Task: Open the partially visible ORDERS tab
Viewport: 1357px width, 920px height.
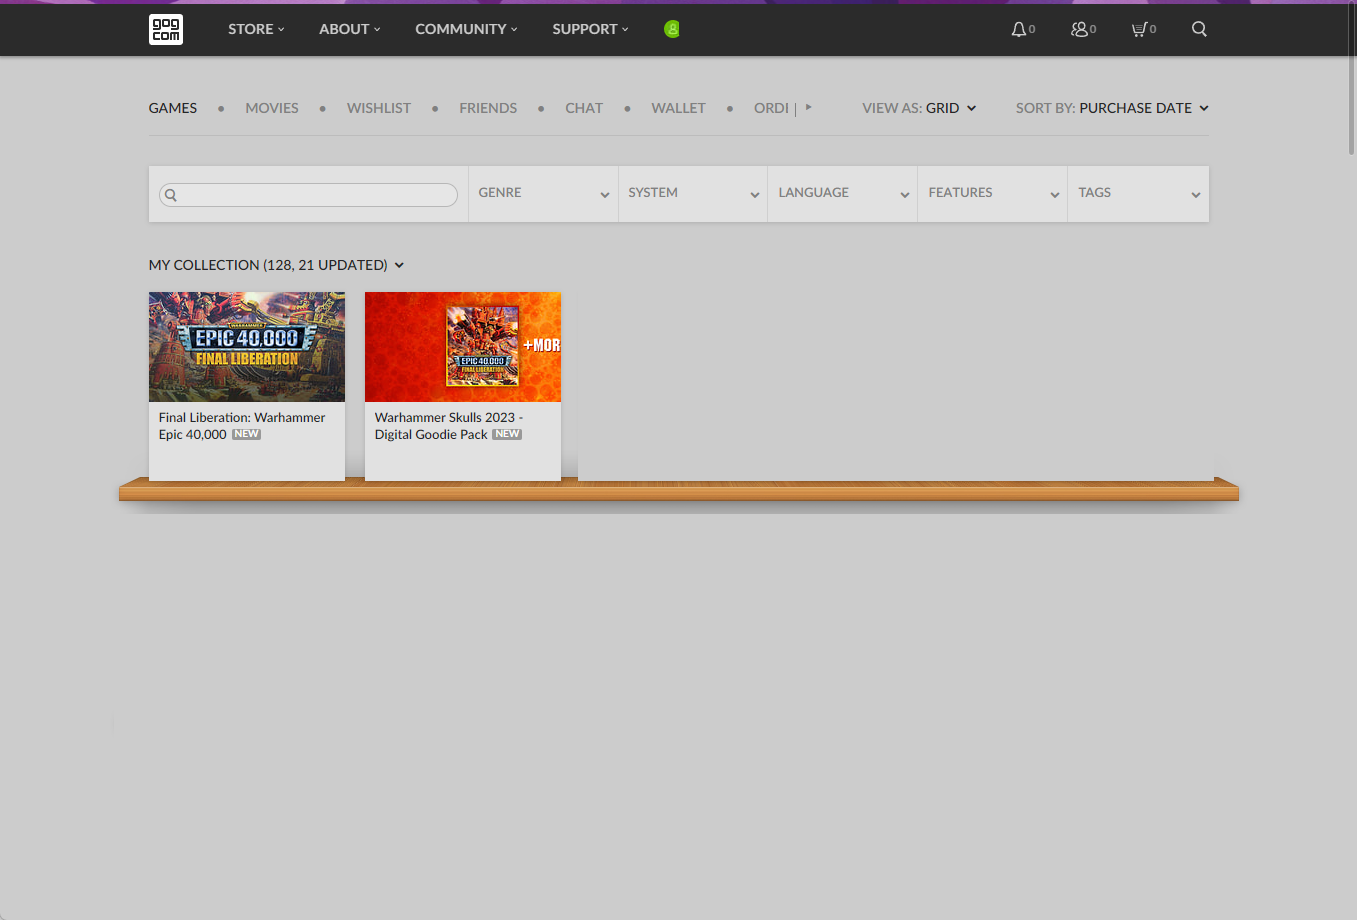Action: click(771, 108)
